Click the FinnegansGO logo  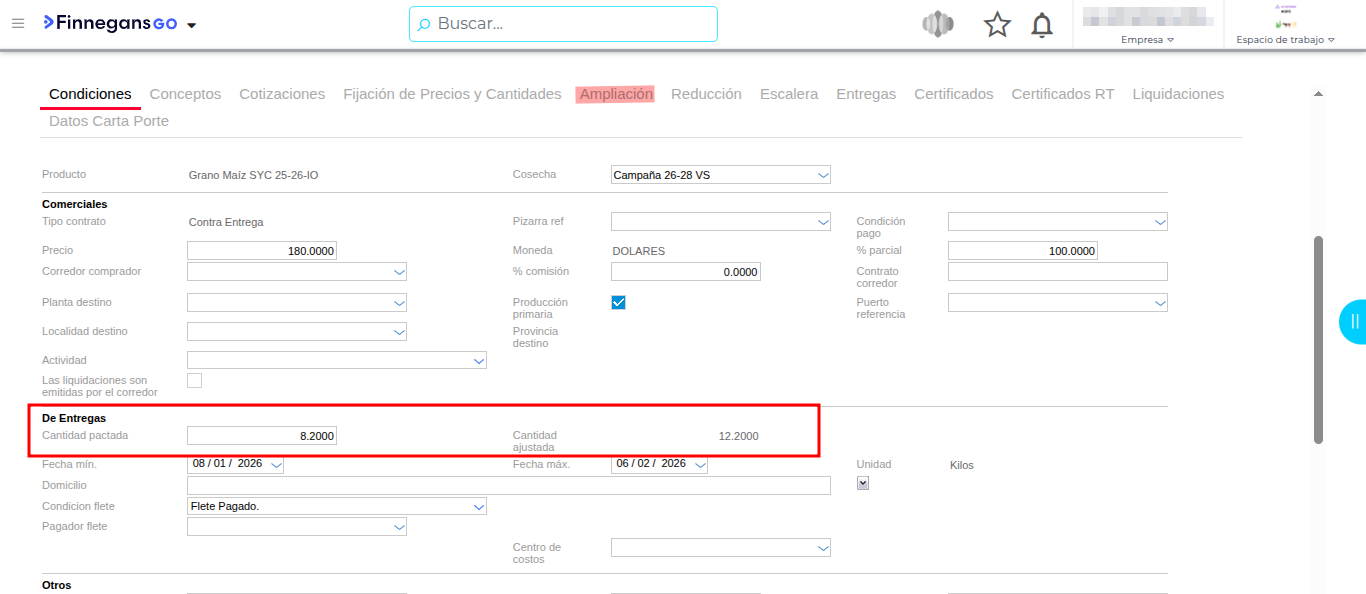(110, 23)
